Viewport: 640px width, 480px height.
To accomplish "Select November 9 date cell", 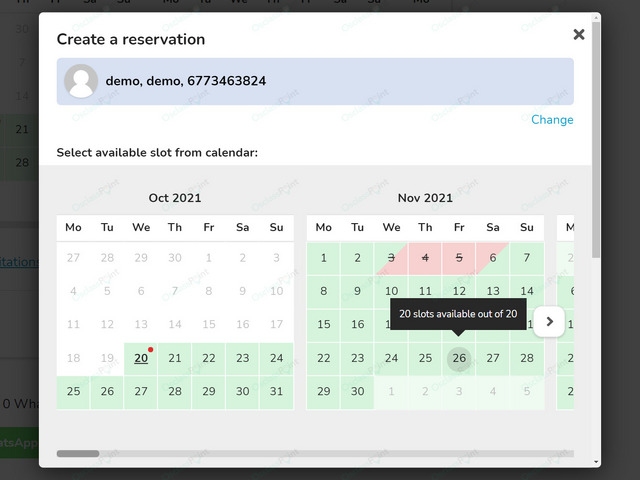I will pyautogui.click(x=358, y=291).
